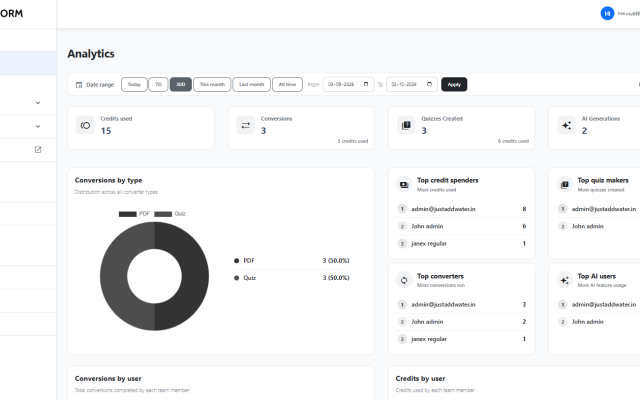Image resolution: width=640 pixels, height=400 pixels.
Task: Click the Top AI users sparkle icon
Action: 564,280
